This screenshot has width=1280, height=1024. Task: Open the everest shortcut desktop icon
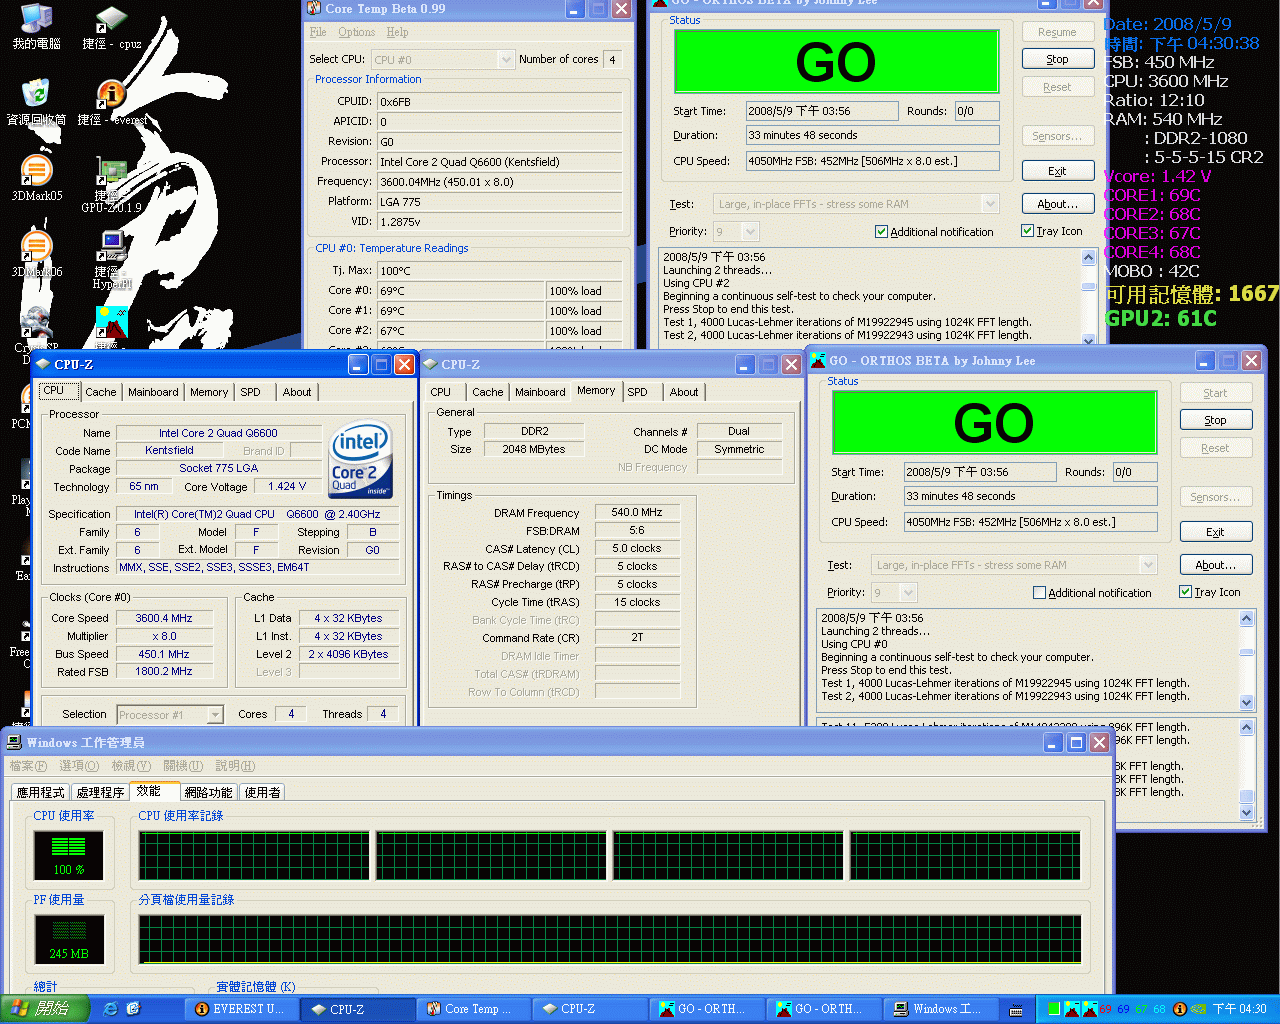coord(112,101)
